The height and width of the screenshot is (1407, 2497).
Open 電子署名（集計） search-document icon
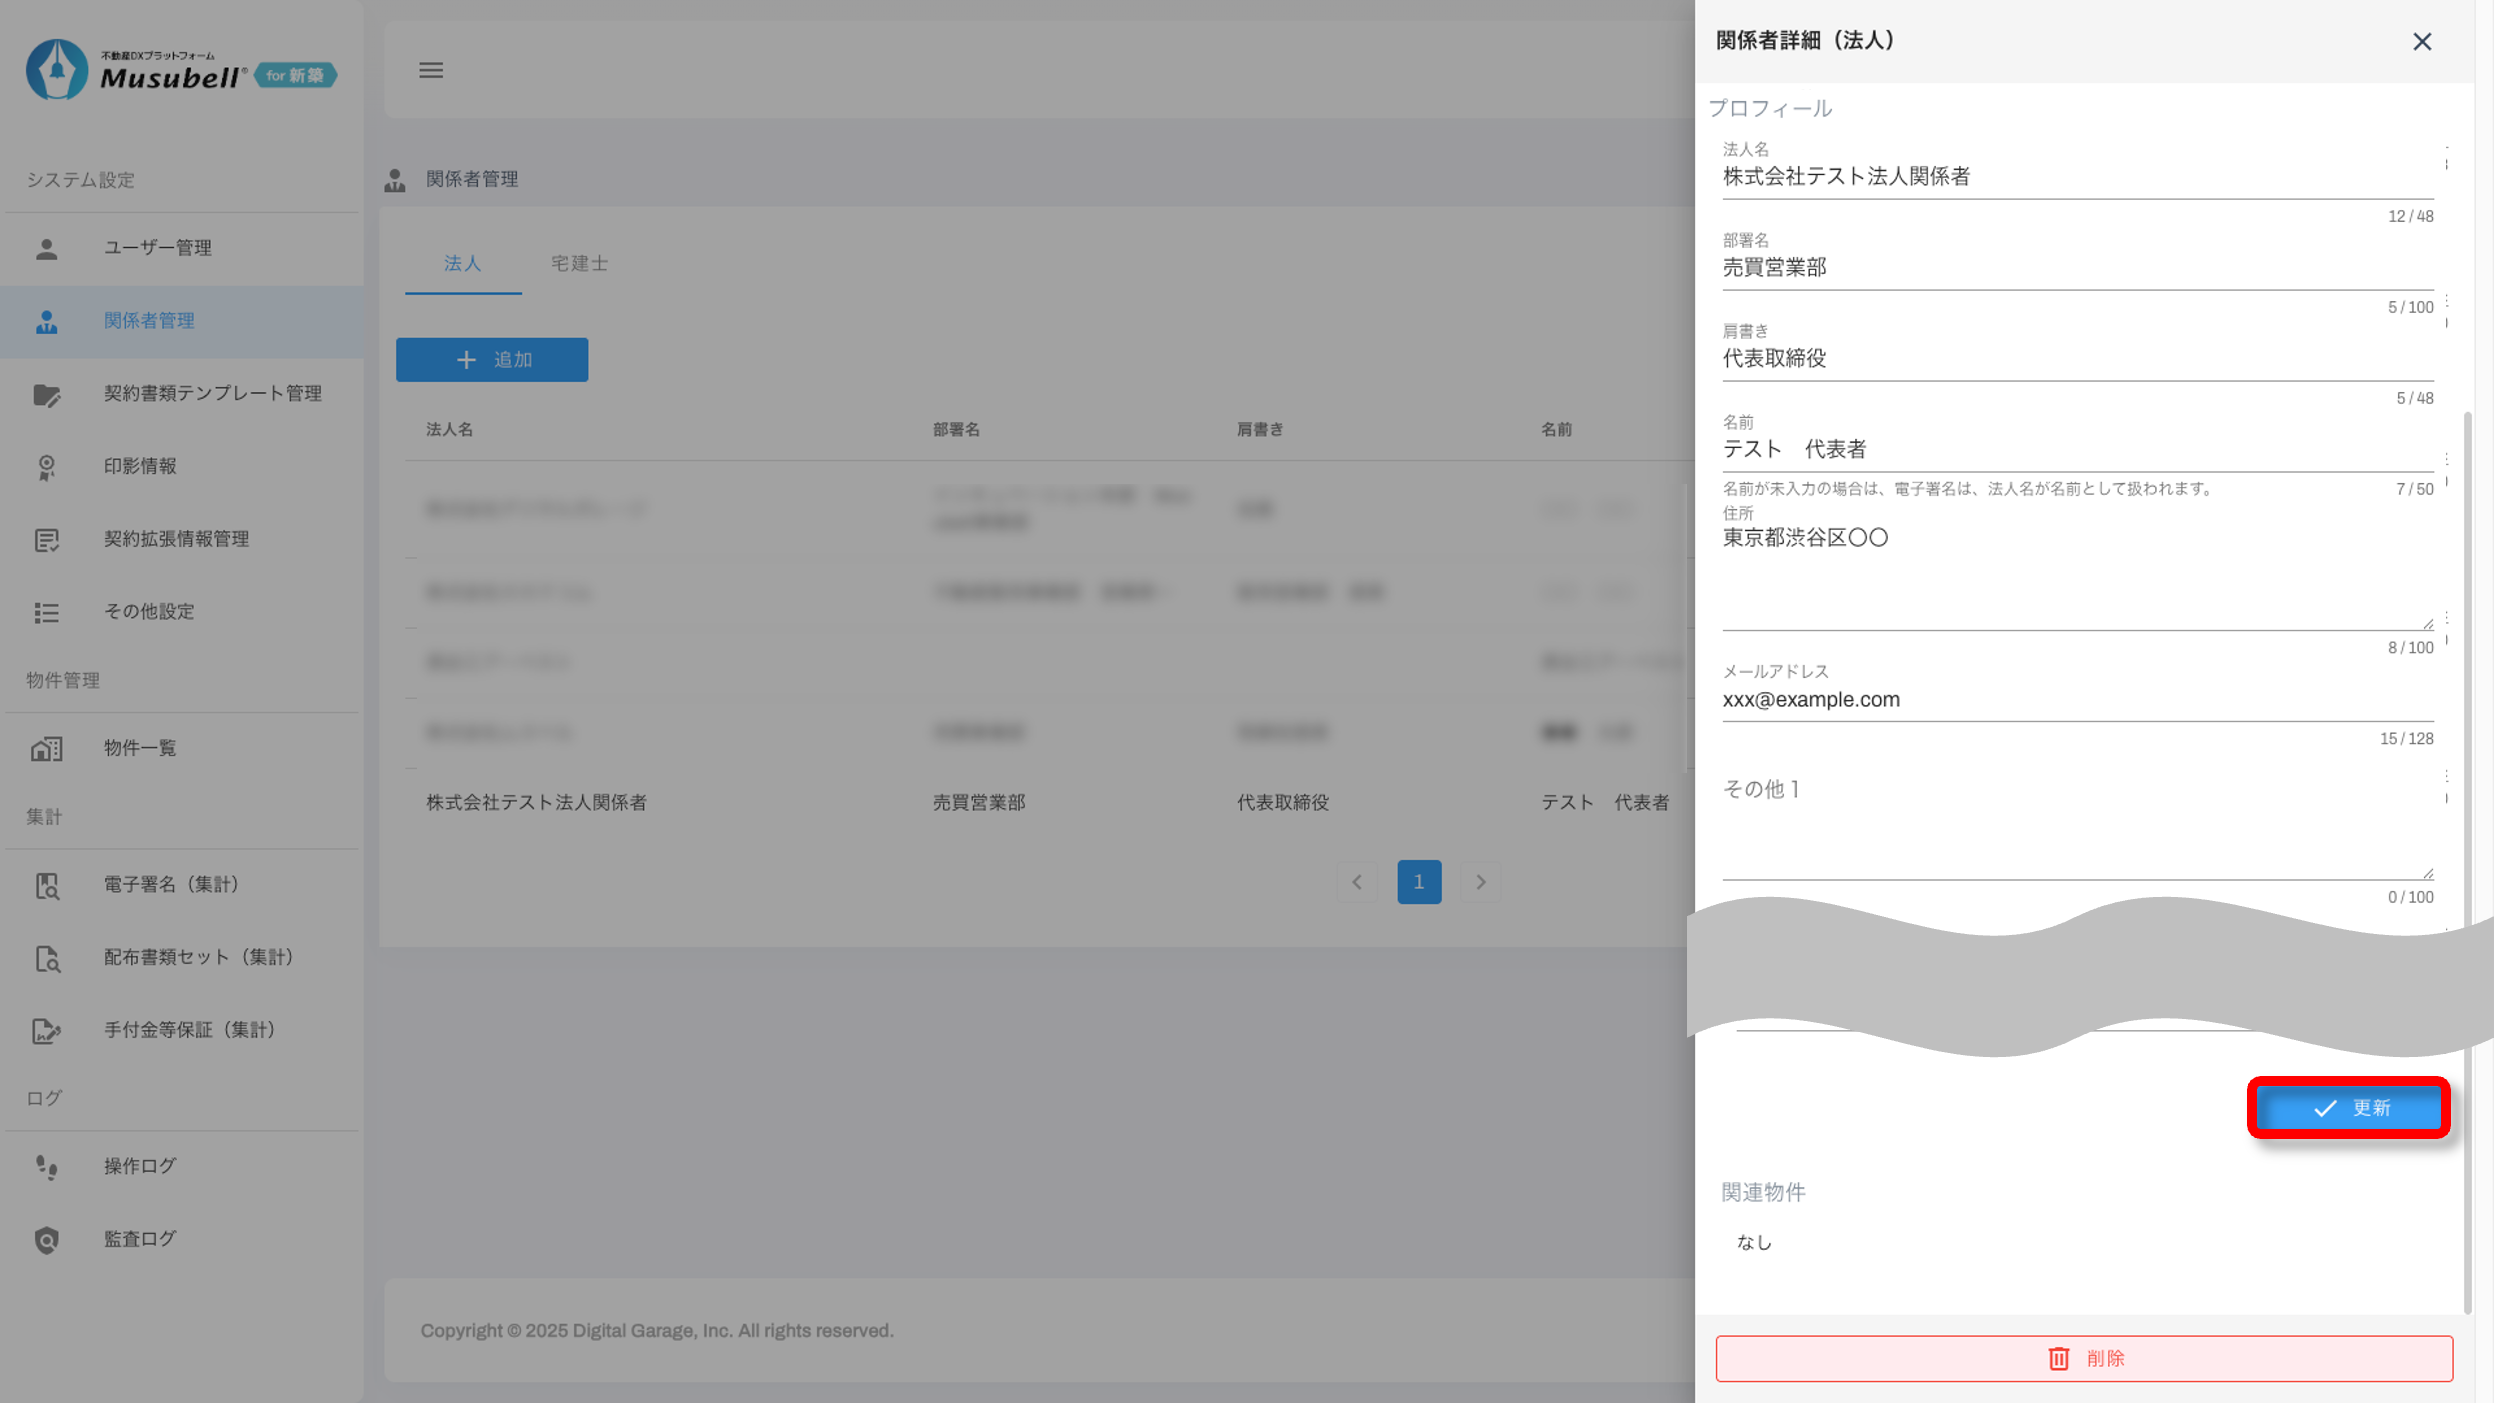click(47, 885)
